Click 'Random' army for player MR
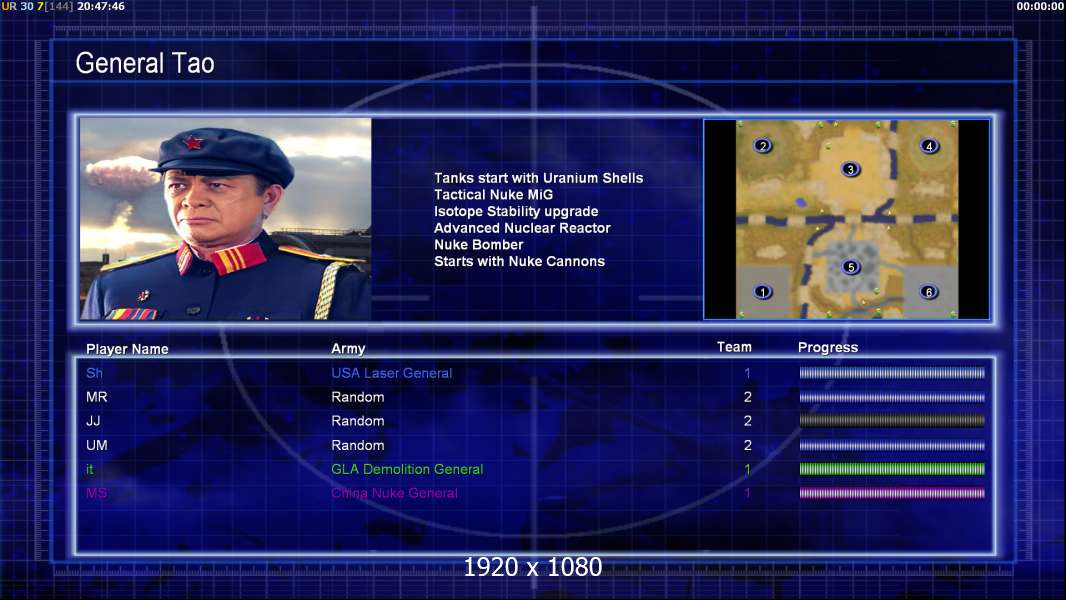The height and width of the screenshot is (600, 1066). 358,397
